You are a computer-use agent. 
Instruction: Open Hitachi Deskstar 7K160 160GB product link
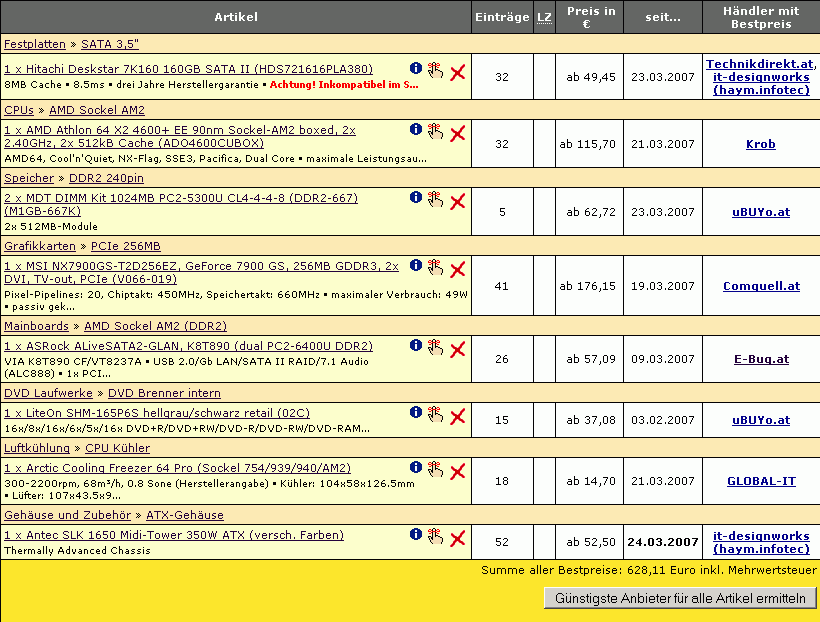click(x=188, y=69)
